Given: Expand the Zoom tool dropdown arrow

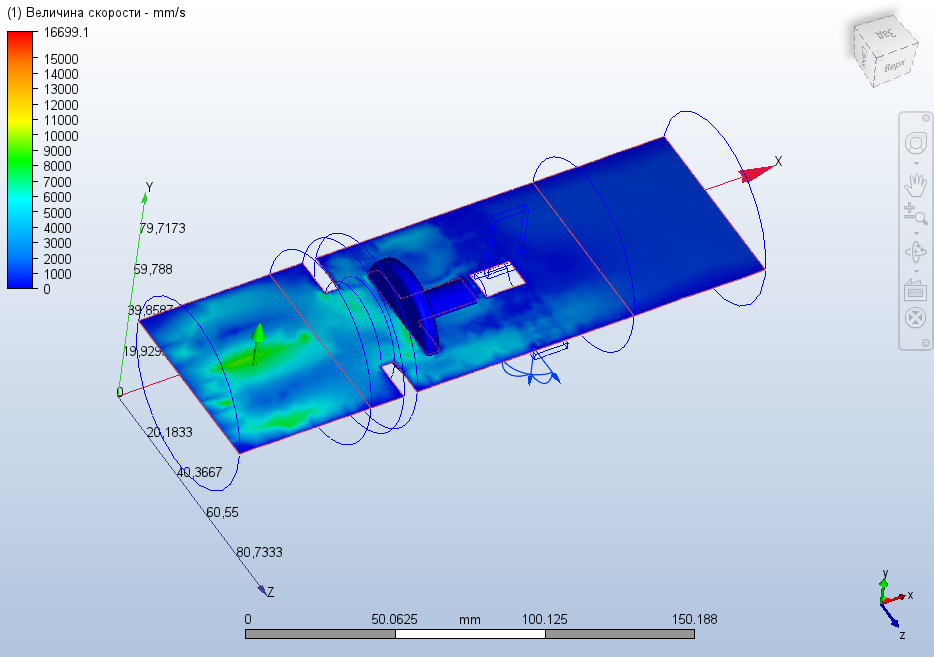Looking at the screenshot, I should click(x=916, y=233).
